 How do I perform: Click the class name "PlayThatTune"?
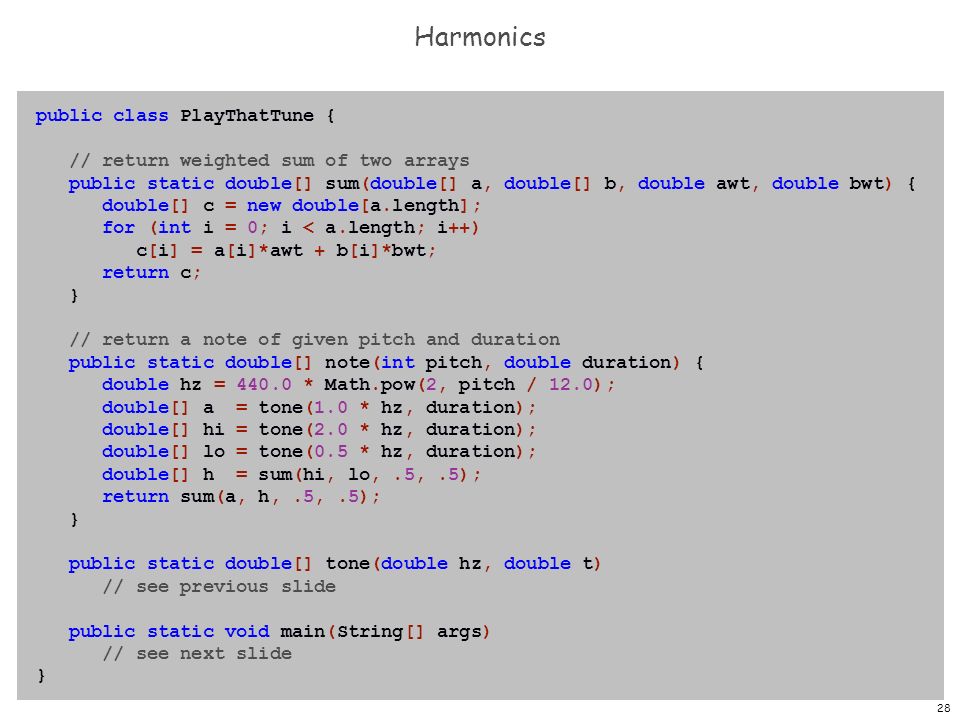[247, 116]
